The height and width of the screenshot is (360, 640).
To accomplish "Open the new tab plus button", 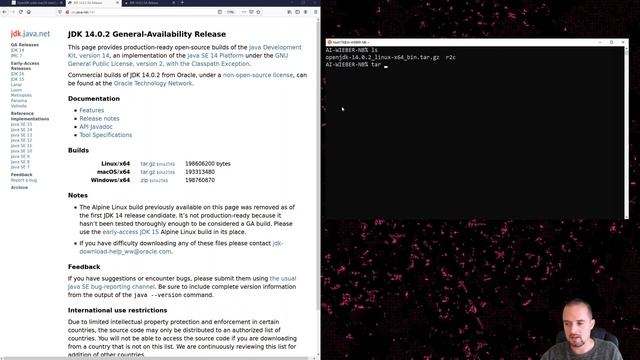I will 182,2.
